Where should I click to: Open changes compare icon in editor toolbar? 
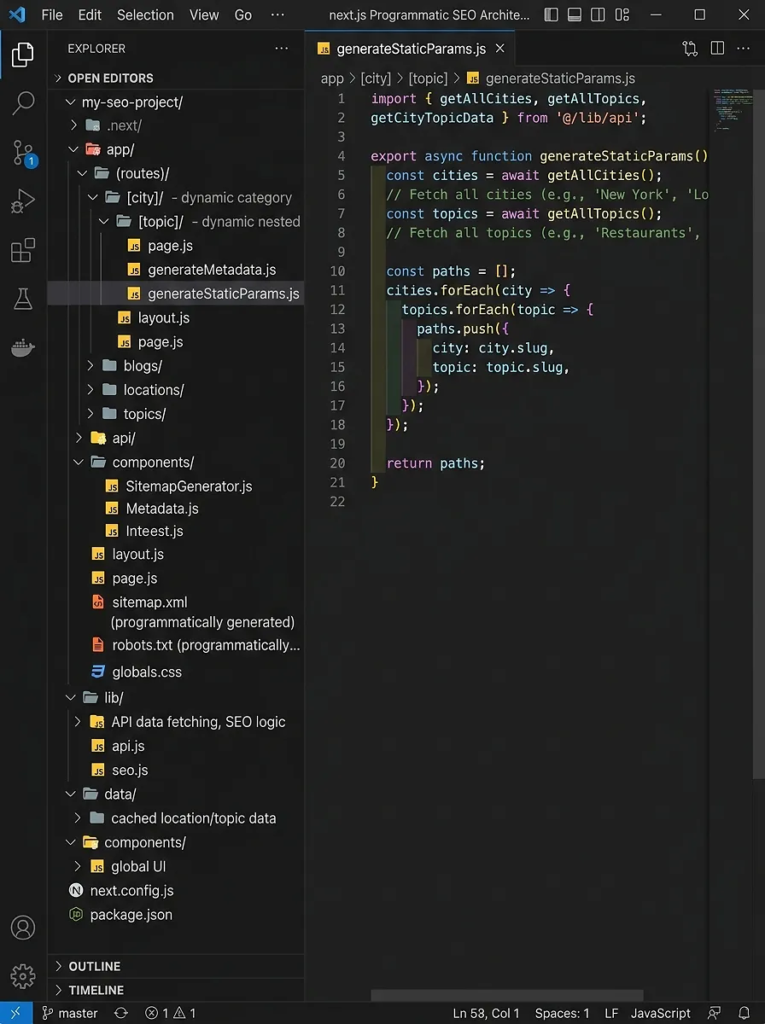[x=690, y=48]
